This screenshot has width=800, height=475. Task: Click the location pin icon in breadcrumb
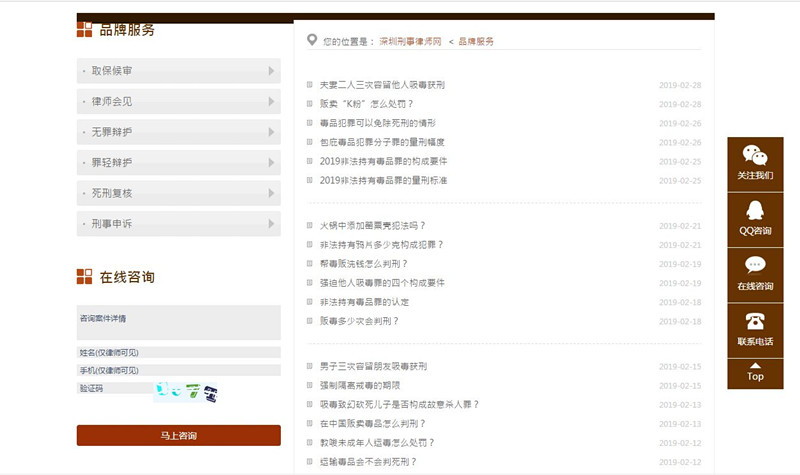pyautogui.click(x=313, y=41)
